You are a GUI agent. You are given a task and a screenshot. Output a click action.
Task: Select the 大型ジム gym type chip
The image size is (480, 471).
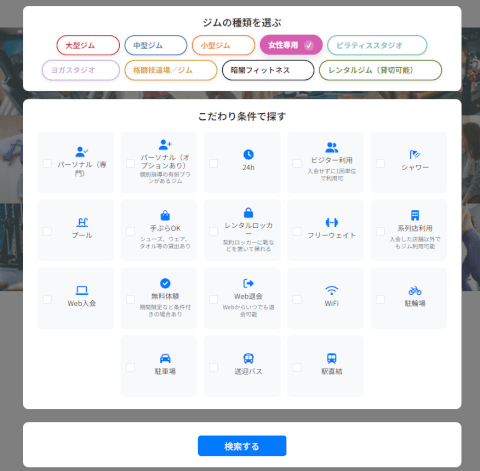[88, 45]
